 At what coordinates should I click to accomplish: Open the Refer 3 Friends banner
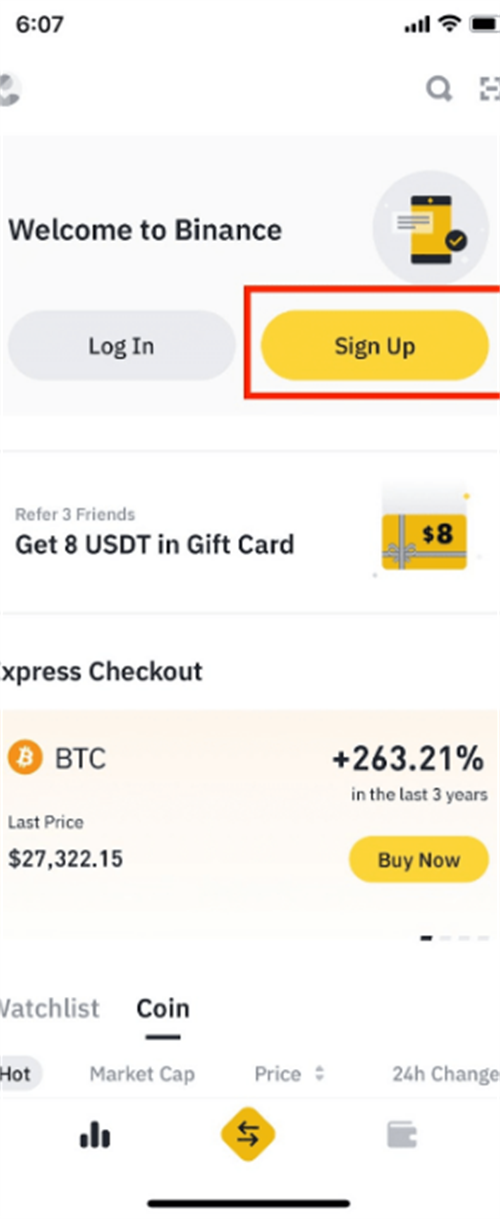[250, 532]
